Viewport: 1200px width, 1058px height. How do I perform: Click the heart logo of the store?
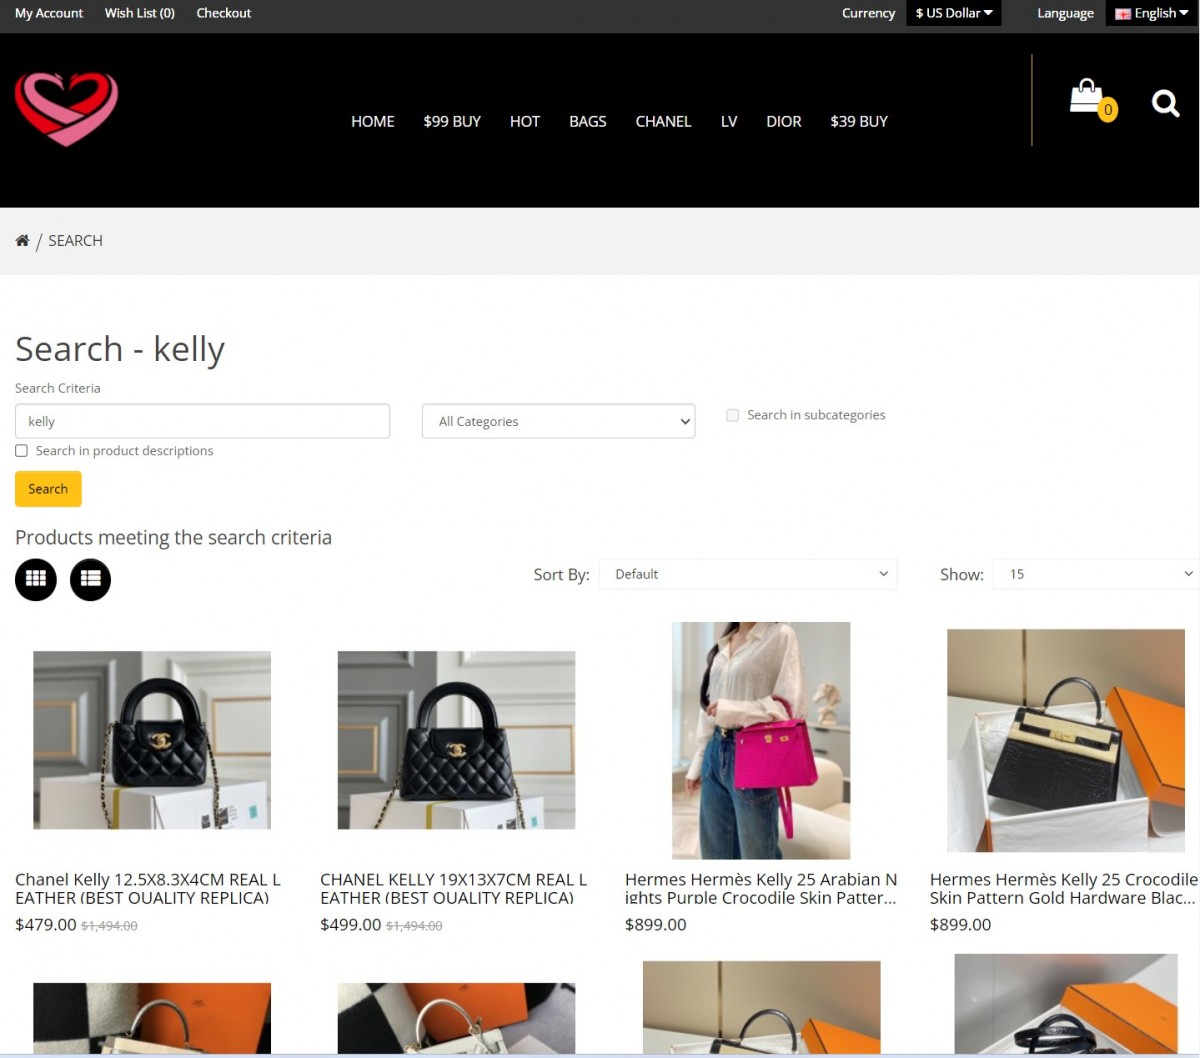pos(66,109)
